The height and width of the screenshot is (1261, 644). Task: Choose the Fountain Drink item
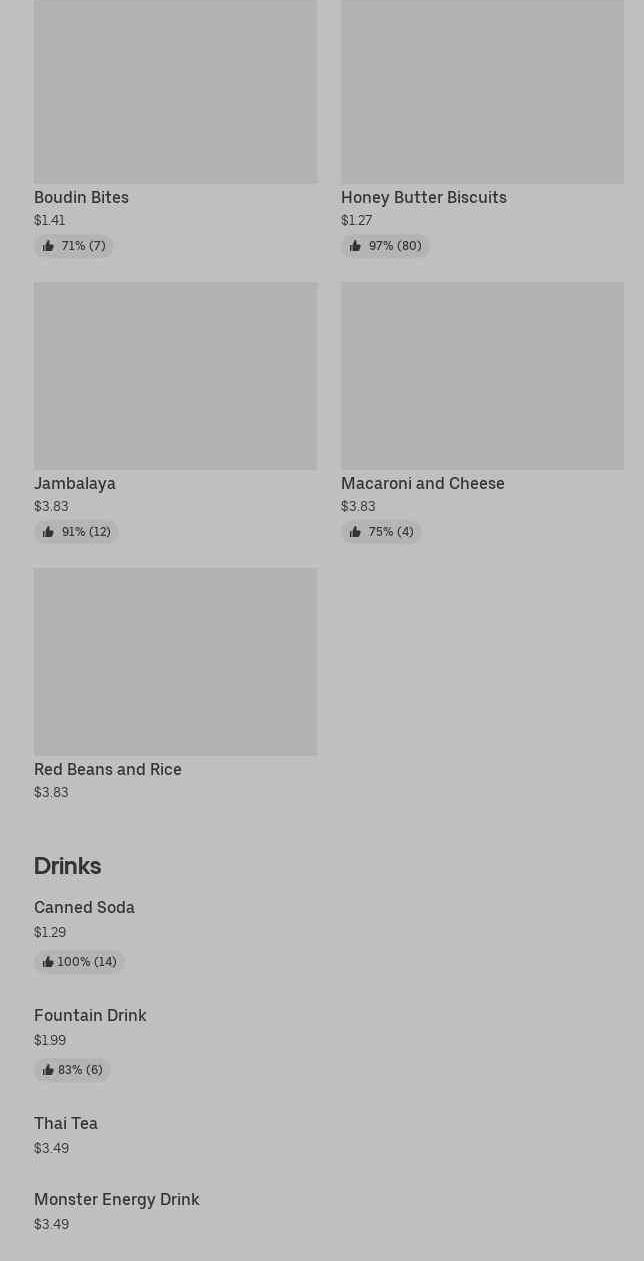tap(90, 1015)
